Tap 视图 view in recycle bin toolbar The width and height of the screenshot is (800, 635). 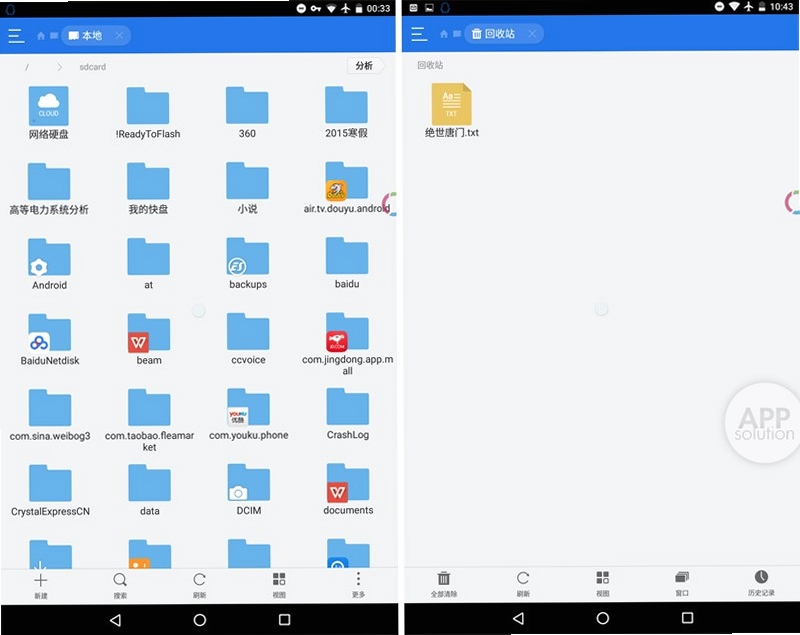603,583
